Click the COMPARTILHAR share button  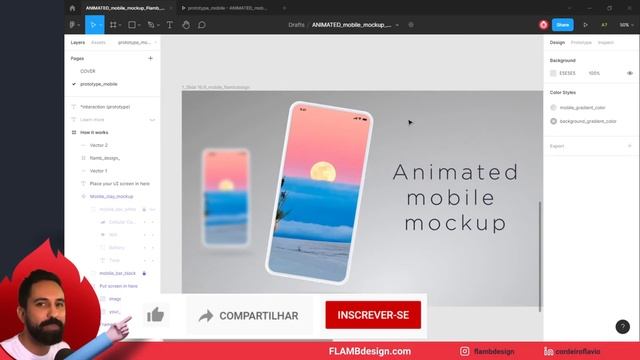coord(249,316)
